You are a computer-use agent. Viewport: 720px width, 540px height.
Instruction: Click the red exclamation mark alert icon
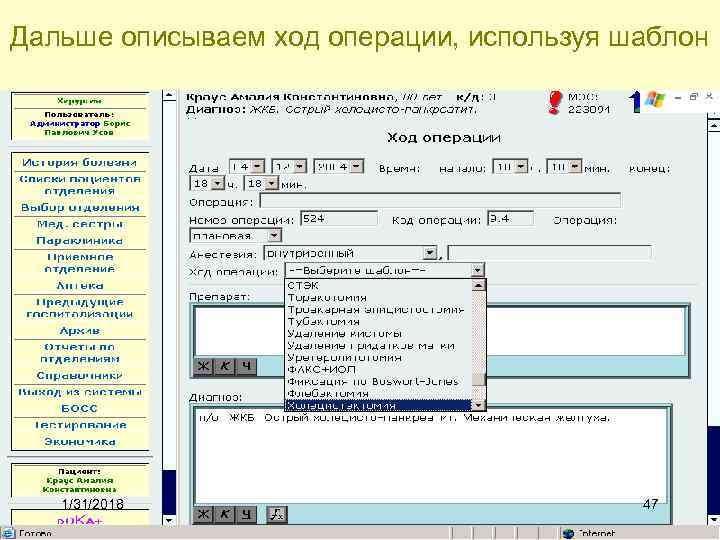pos(555,102)
